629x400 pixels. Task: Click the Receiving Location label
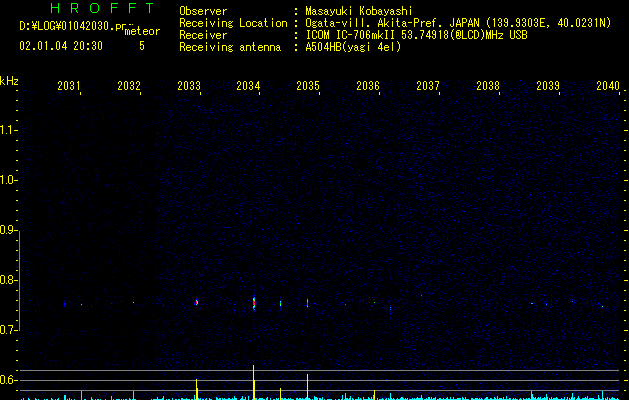click(233, 23)
